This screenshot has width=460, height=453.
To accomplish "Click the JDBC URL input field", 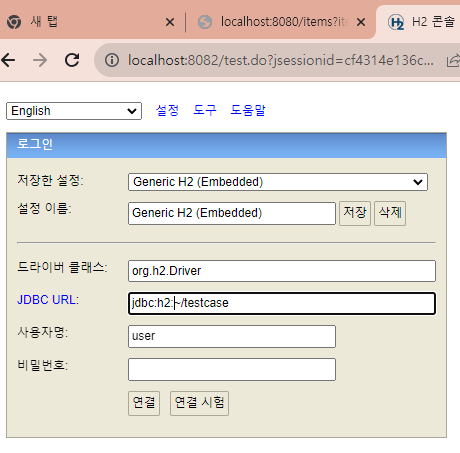I will coord(282,303).
